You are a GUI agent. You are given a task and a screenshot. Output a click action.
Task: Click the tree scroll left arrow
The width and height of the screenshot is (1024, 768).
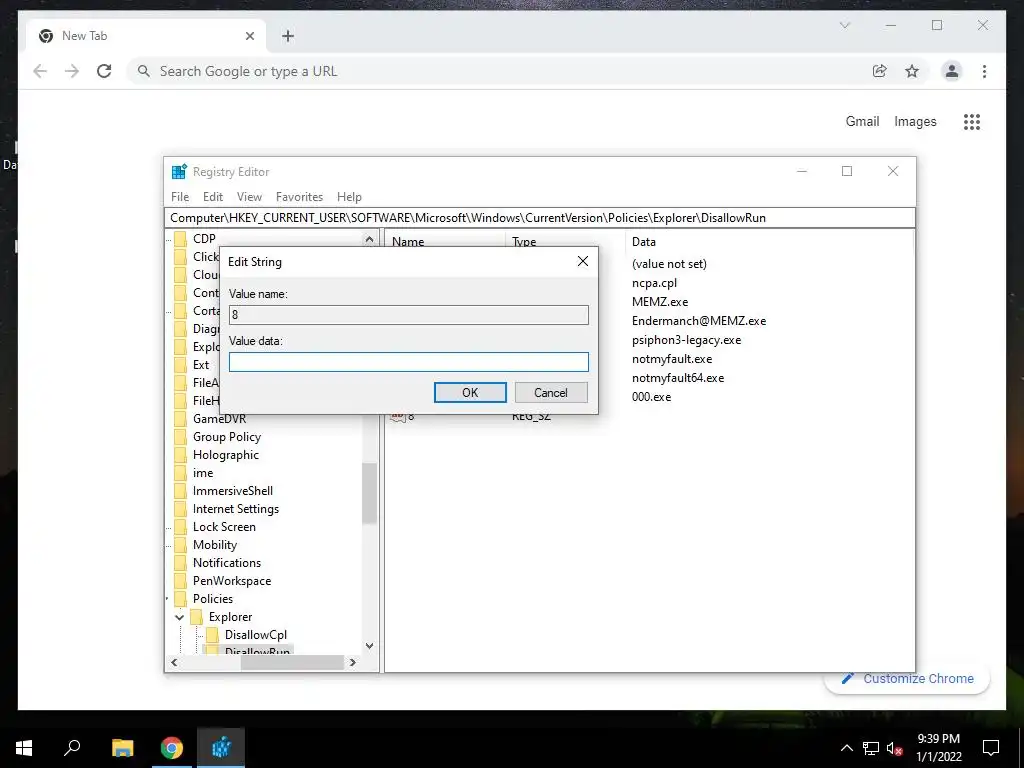(174, 662)
